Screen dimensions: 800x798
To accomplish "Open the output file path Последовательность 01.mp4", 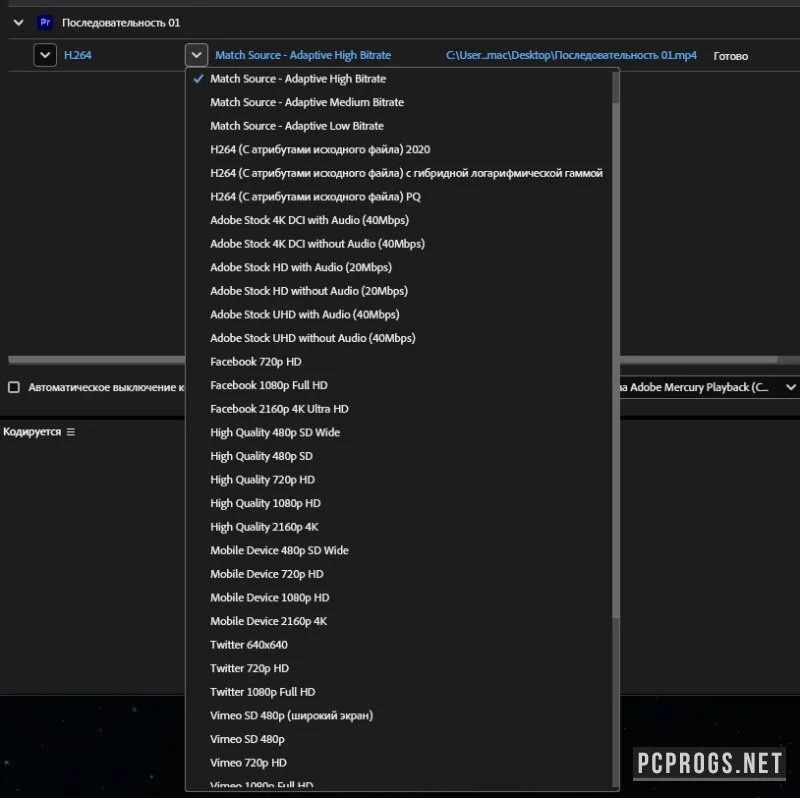I will [571, 55].
